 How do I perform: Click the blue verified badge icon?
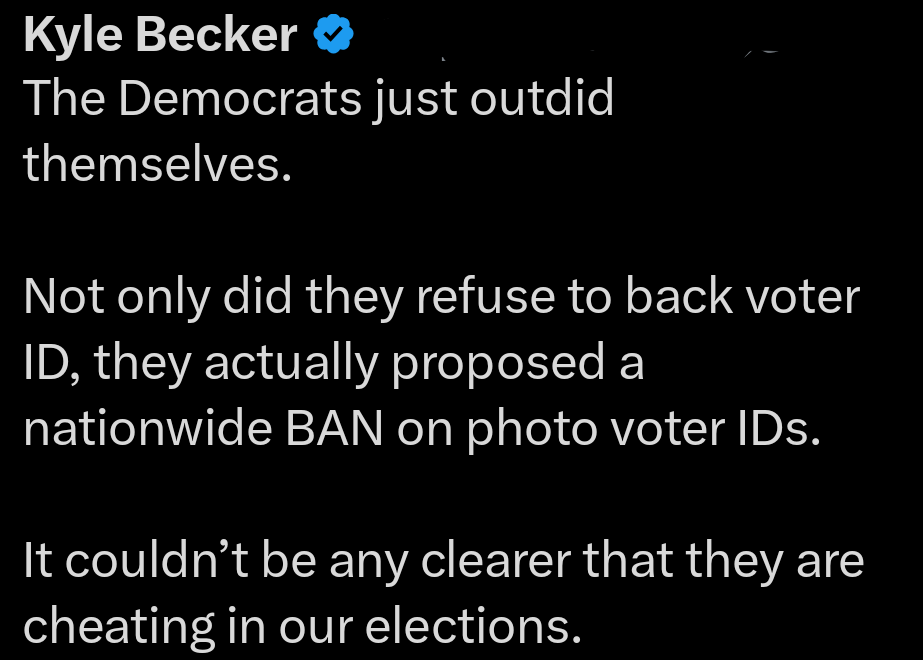pos(333,35)
